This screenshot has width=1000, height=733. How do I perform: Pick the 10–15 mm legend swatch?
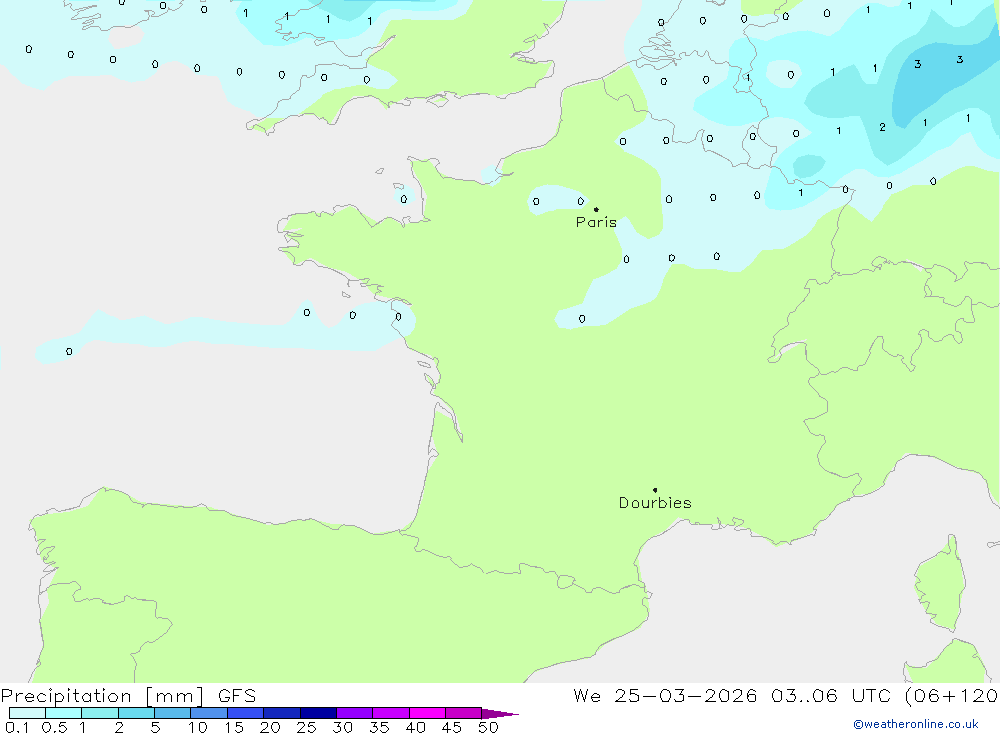tap(209, 713)
